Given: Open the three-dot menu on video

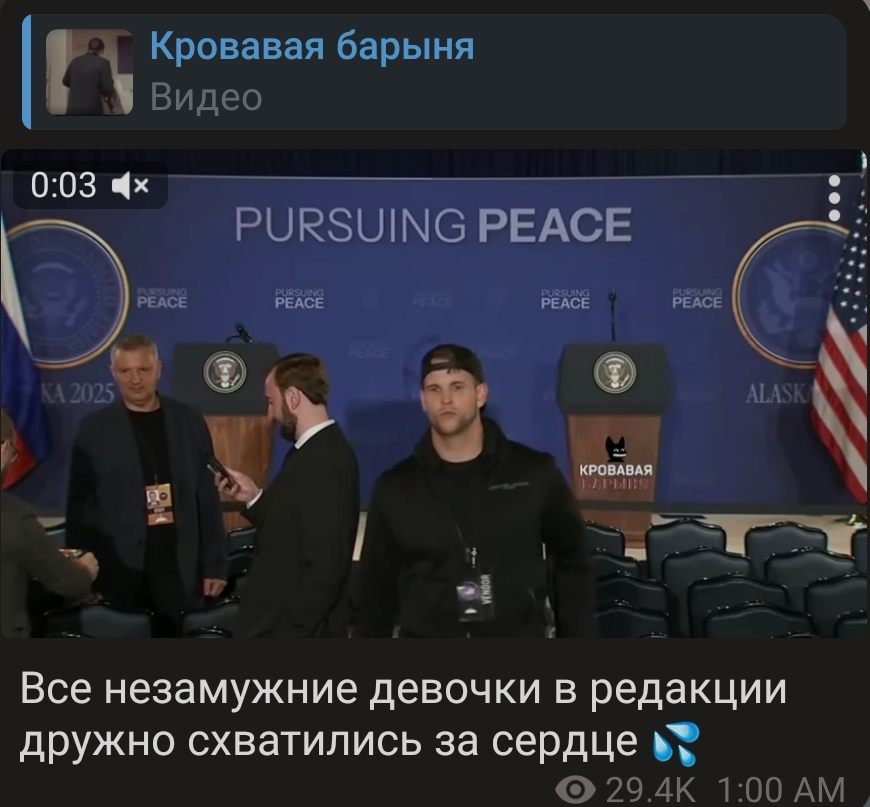Looking at the screenshot, I should 834,198.
